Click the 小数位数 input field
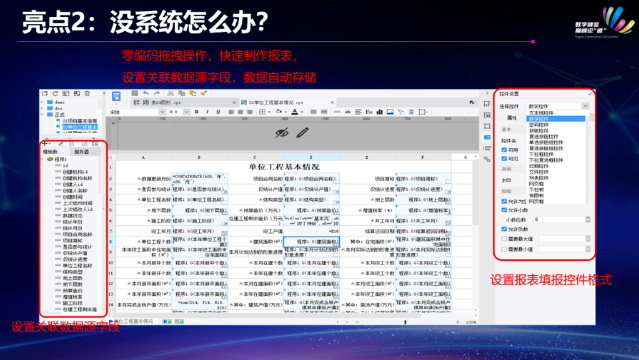 tap(560, 219)
